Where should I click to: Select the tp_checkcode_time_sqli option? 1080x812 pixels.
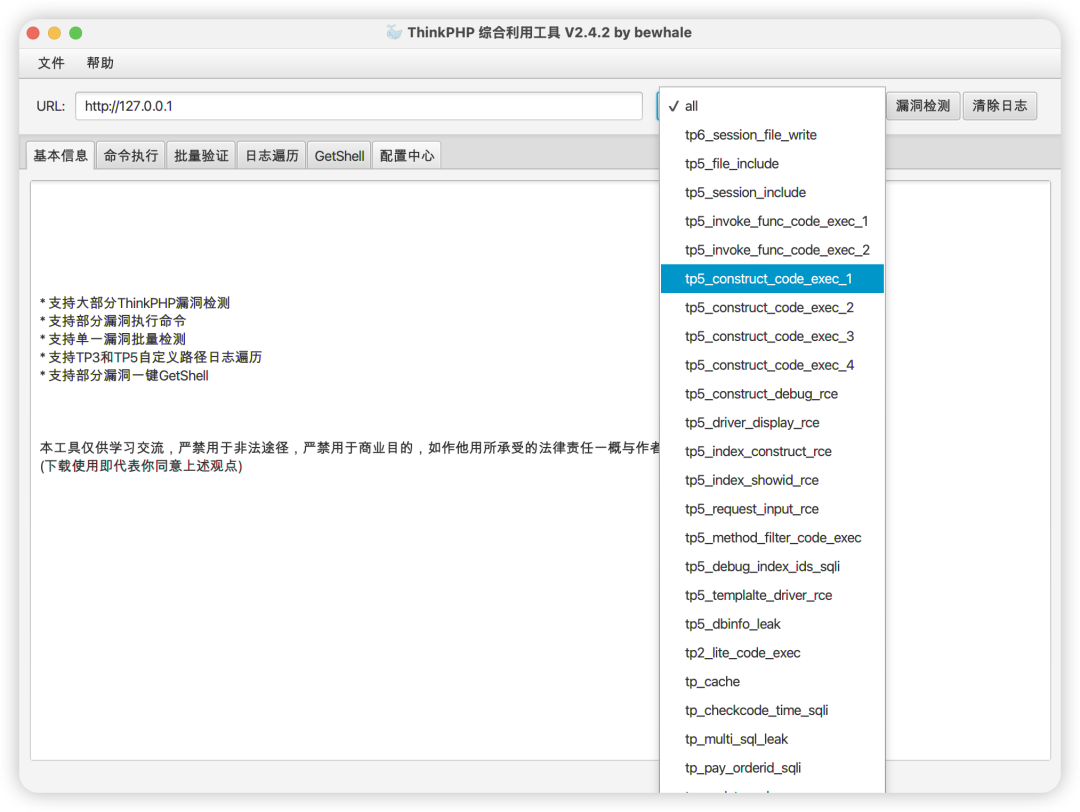[772, 711]
